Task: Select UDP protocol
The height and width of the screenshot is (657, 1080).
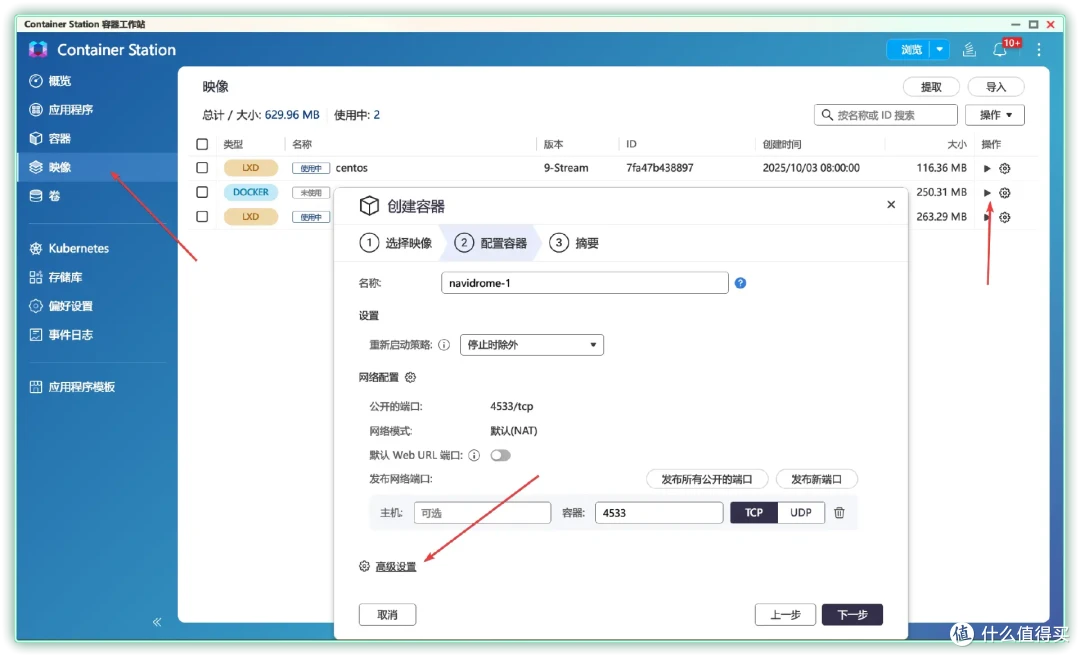Action: click(x=801, y=512)
